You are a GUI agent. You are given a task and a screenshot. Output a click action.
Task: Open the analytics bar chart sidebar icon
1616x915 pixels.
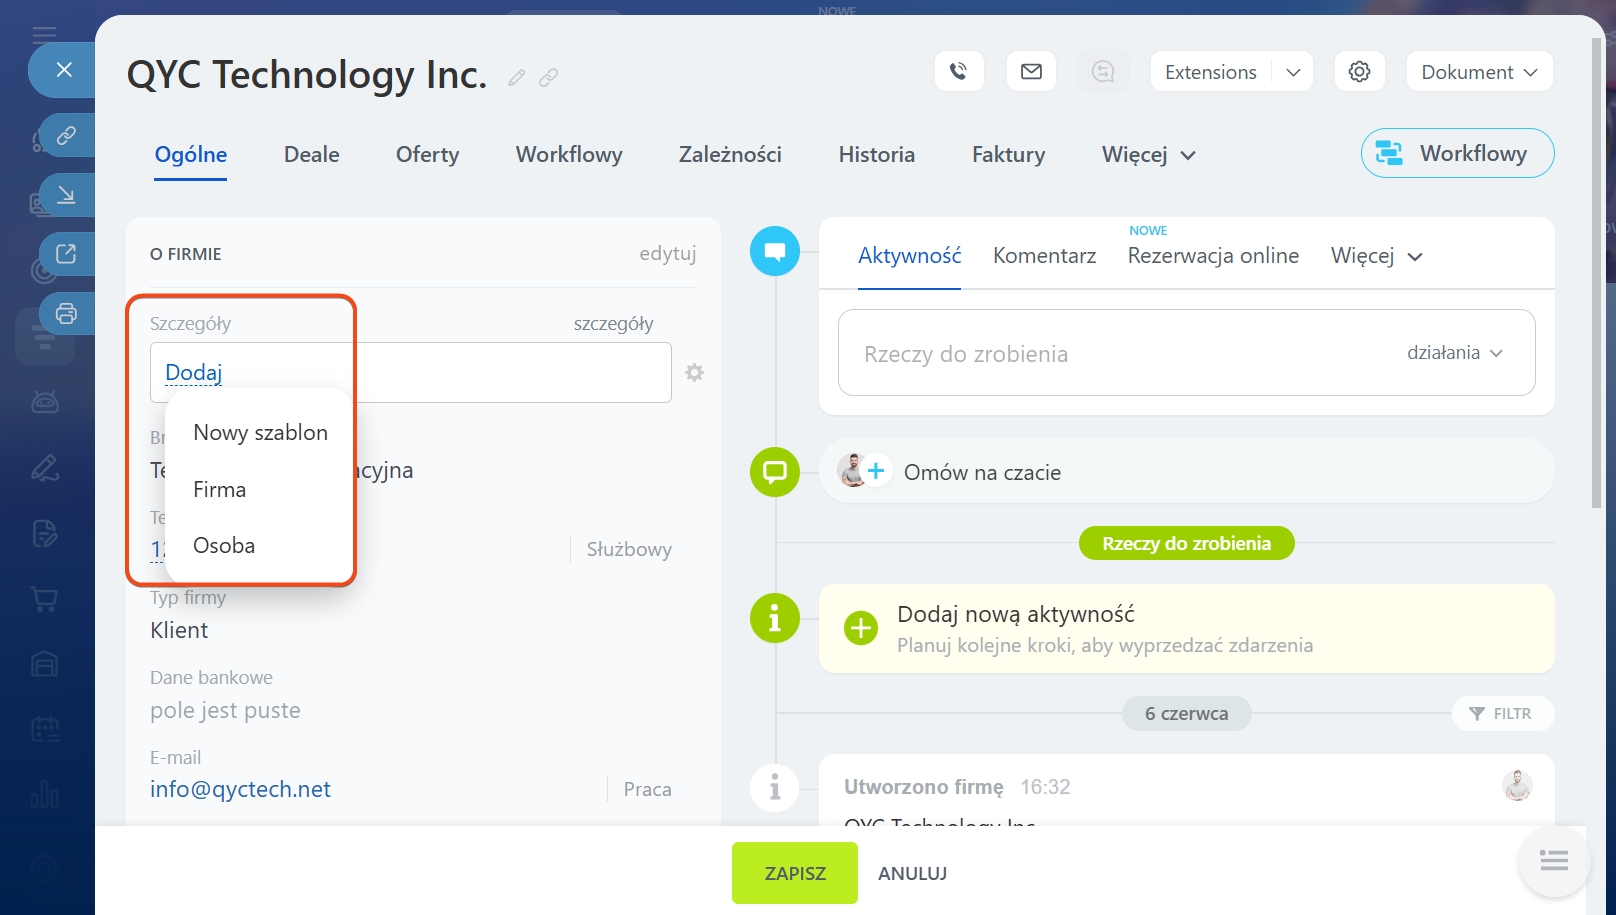45,795
